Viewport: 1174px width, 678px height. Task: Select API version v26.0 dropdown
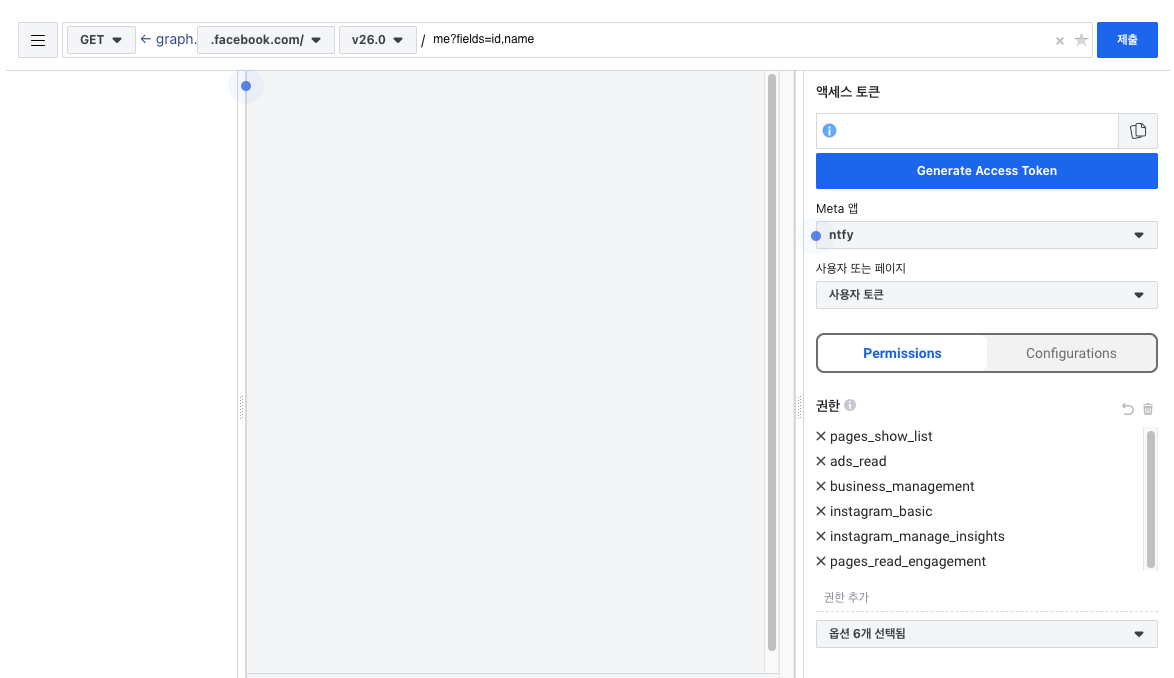[x=377, y=40]
